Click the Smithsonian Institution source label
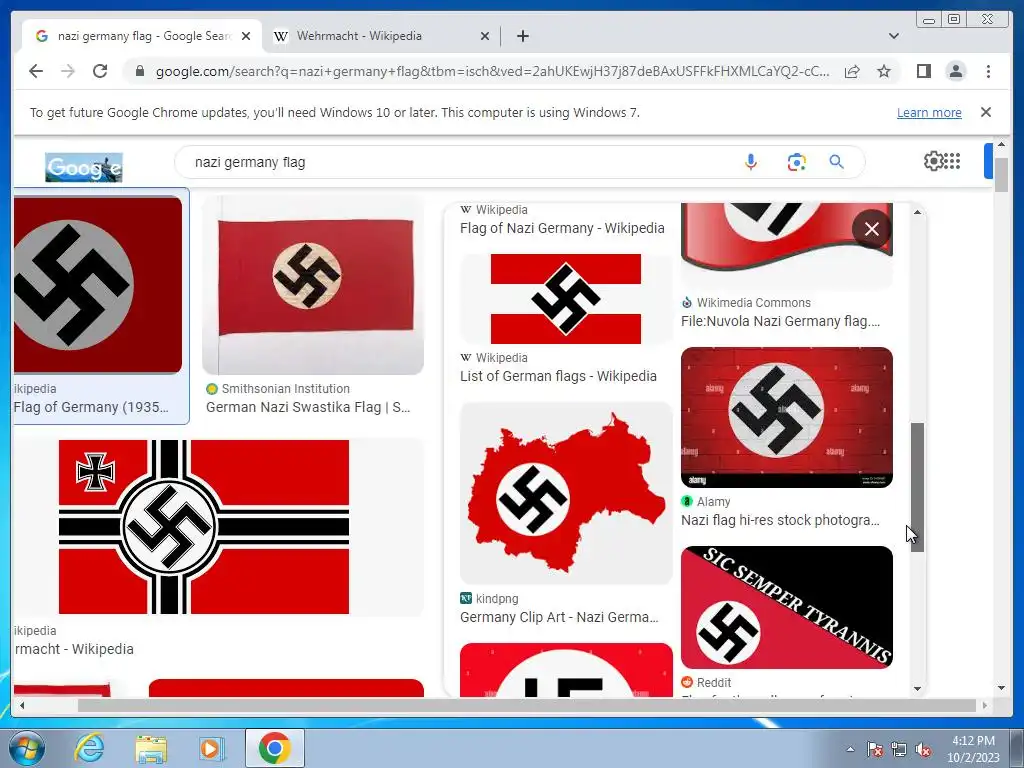 pyautogui.click(x=285, y=389)
